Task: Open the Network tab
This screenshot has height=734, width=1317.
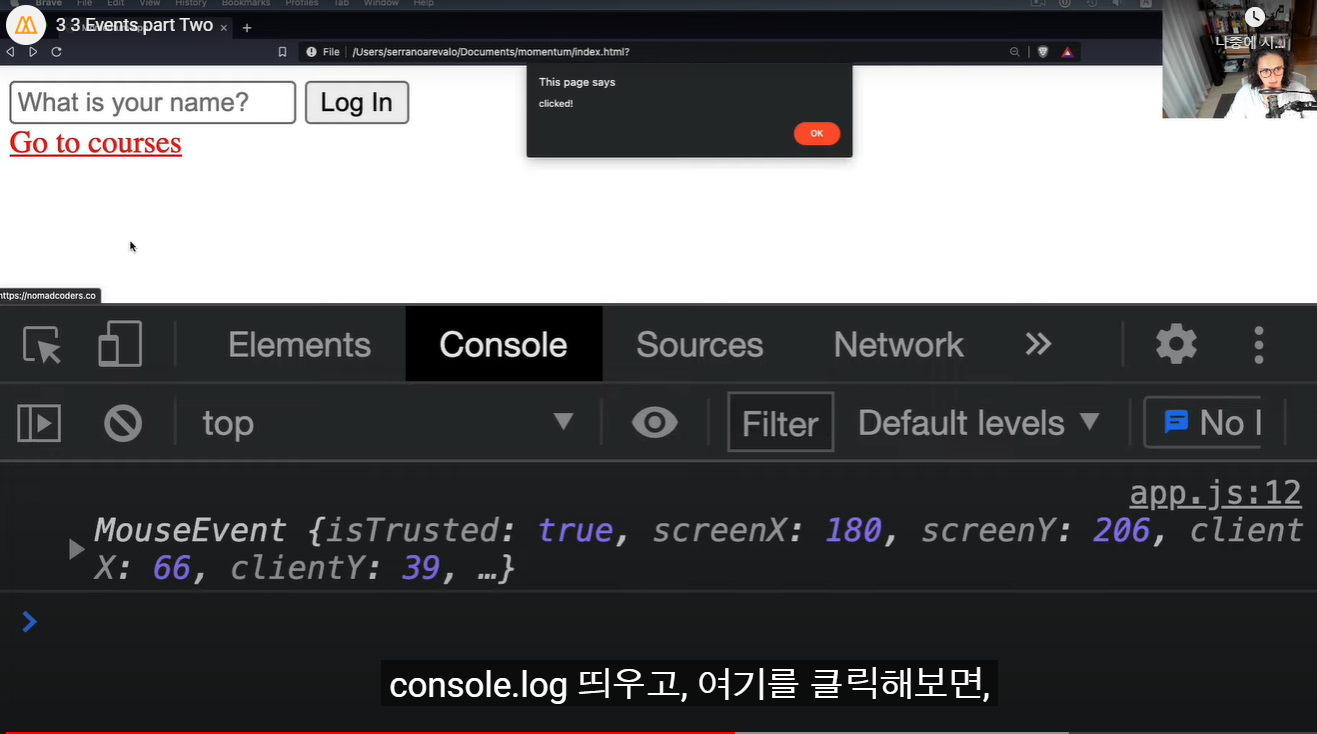Action: coord(898,345)
